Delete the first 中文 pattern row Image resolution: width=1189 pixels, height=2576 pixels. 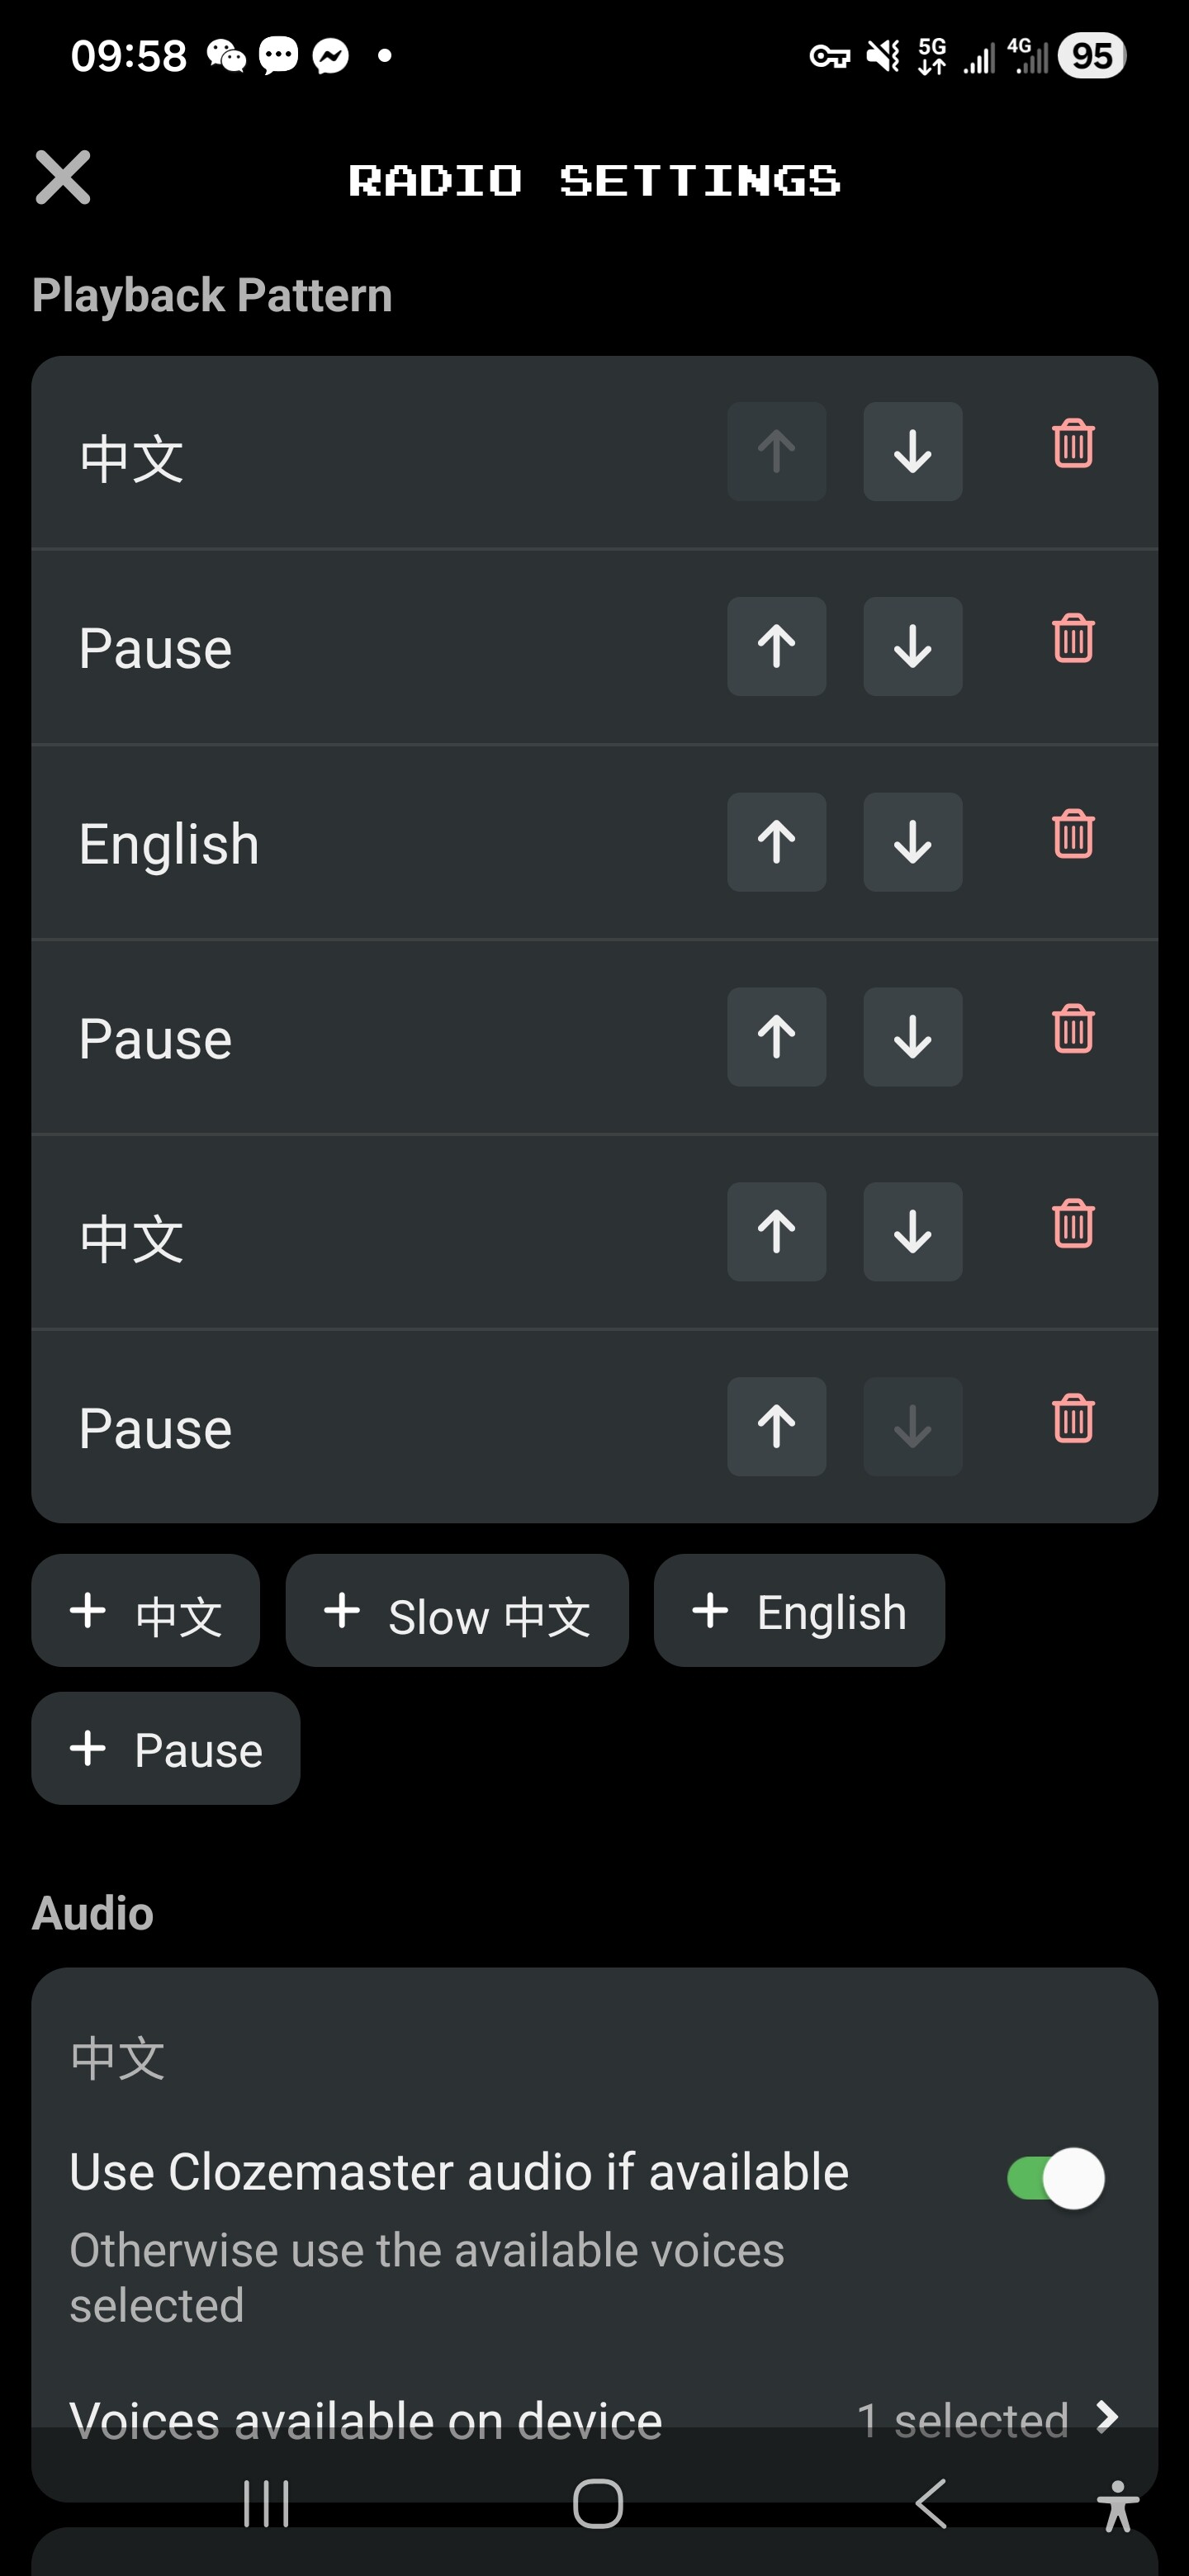[1073, 444]
